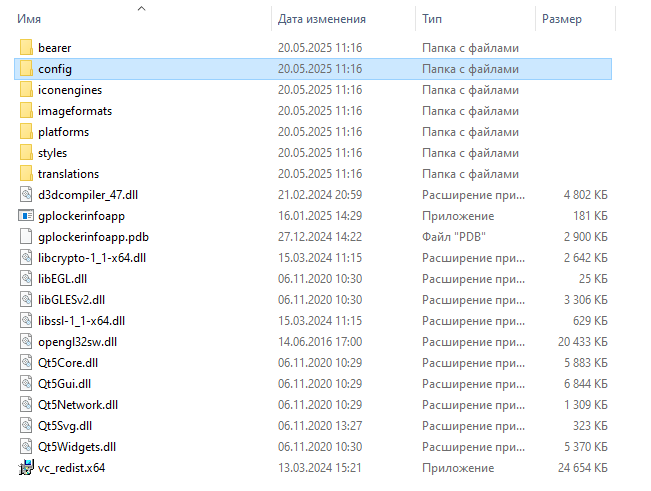
Task: Click the Qt5Network.dll file icon
Action: (26, 405)
